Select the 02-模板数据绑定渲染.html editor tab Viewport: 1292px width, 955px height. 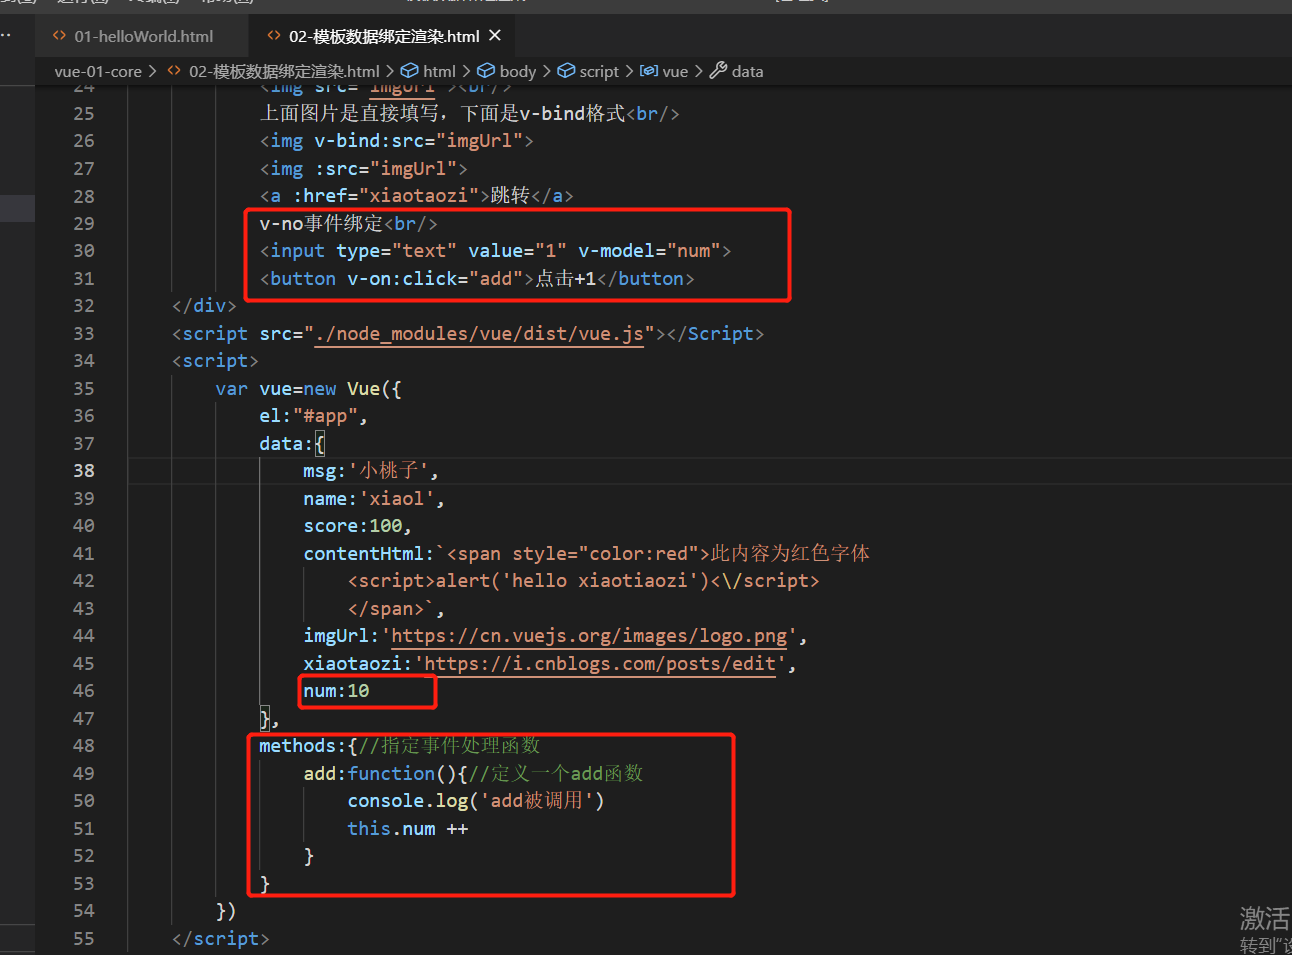click(384, 36)
